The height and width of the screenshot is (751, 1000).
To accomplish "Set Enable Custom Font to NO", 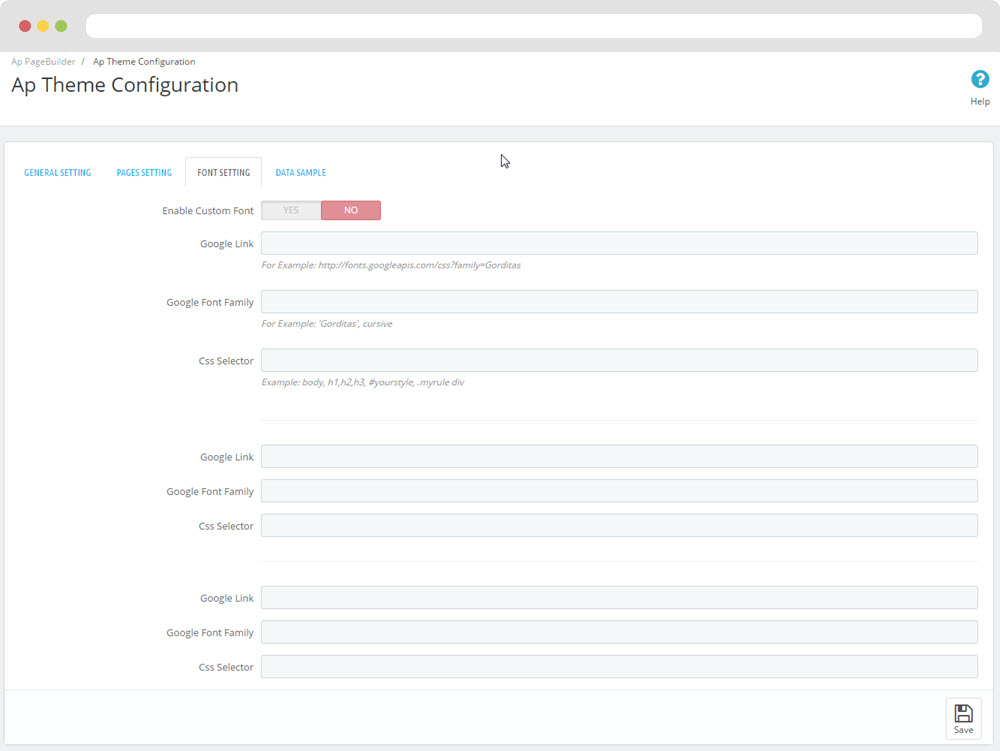I will [350, 211].
